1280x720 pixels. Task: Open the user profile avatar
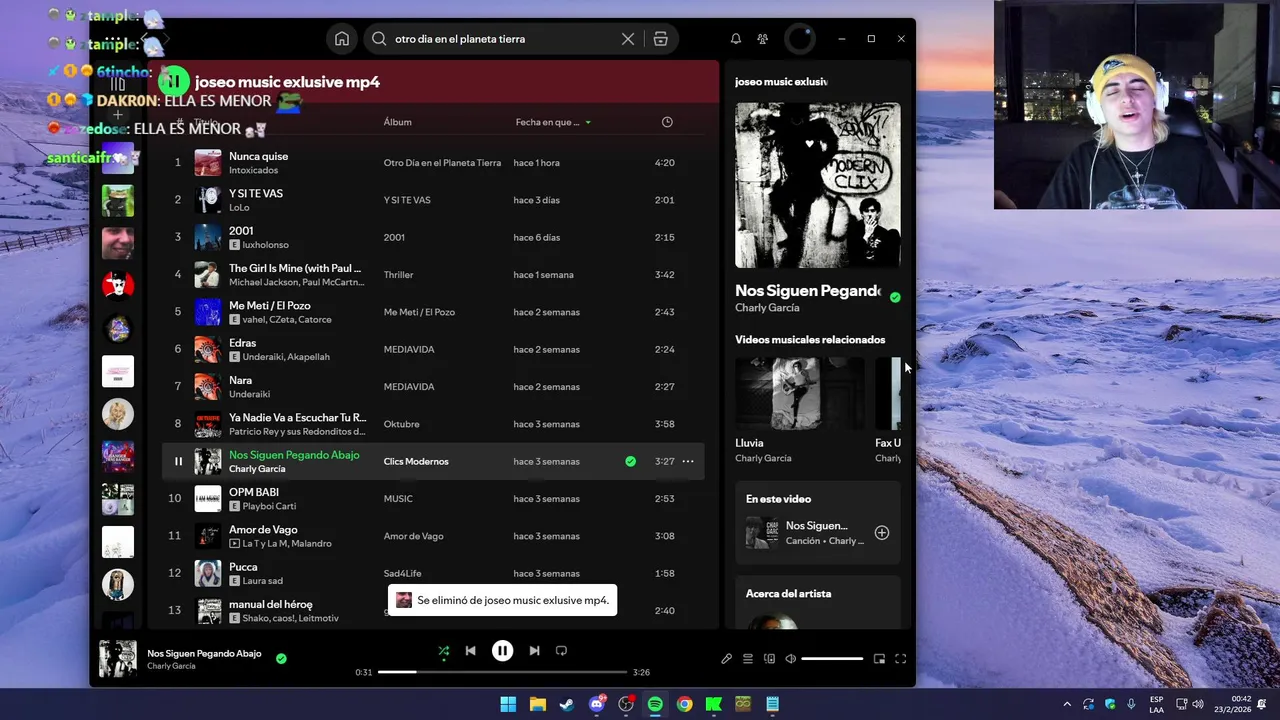800,39
